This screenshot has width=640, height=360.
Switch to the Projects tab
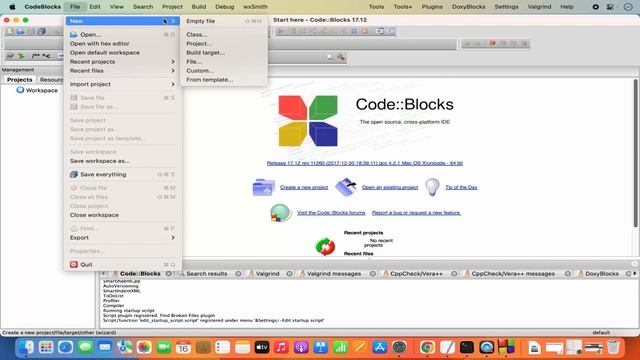[20, 80]
